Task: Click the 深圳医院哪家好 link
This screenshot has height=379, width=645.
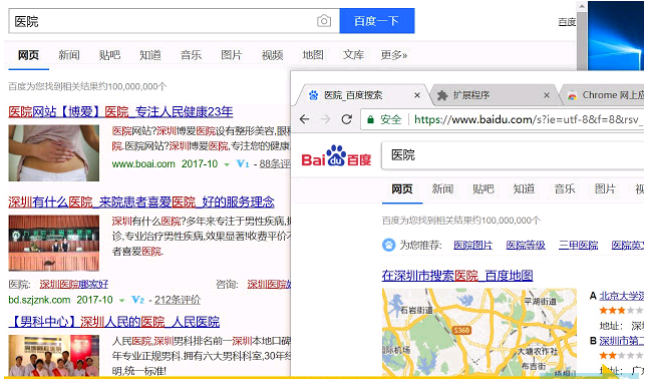Action: [74, 284]
